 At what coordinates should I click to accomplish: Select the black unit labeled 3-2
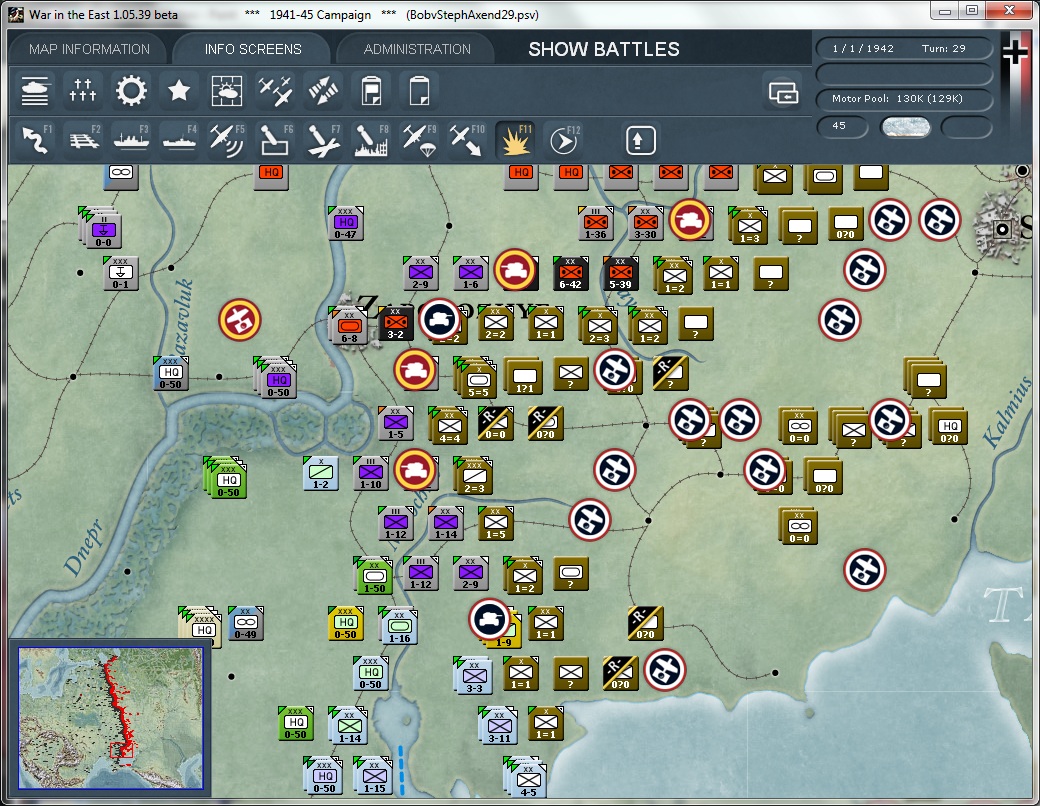click(396, 324)
